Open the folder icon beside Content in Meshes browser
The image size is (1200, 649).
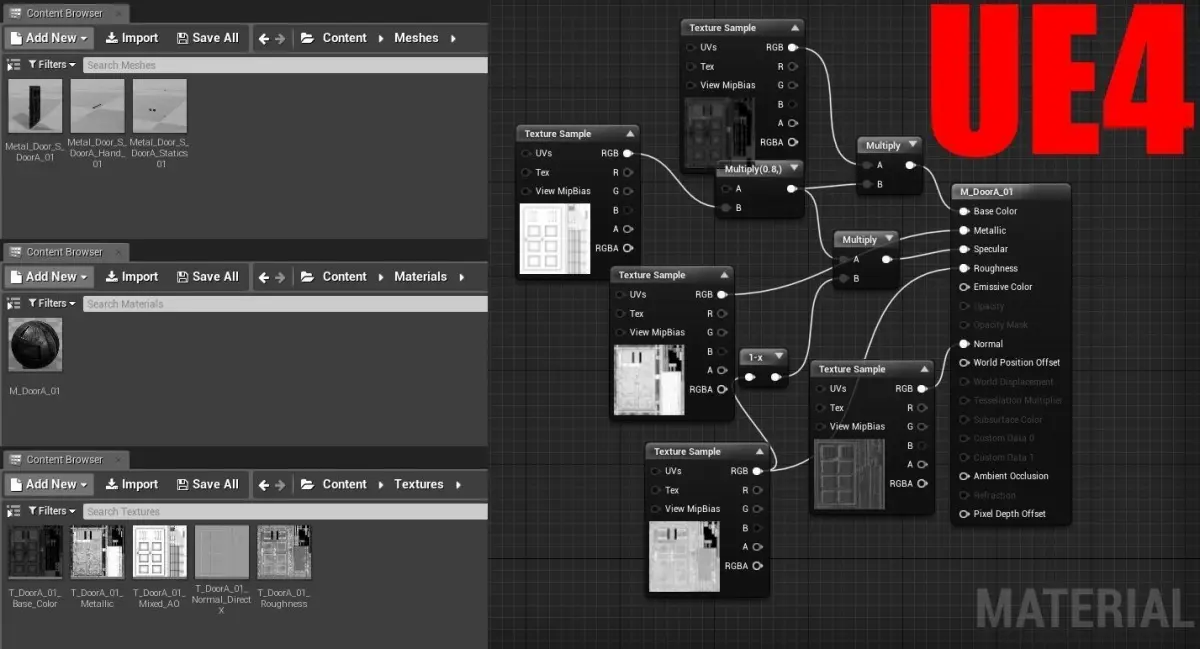coord(307,38)
